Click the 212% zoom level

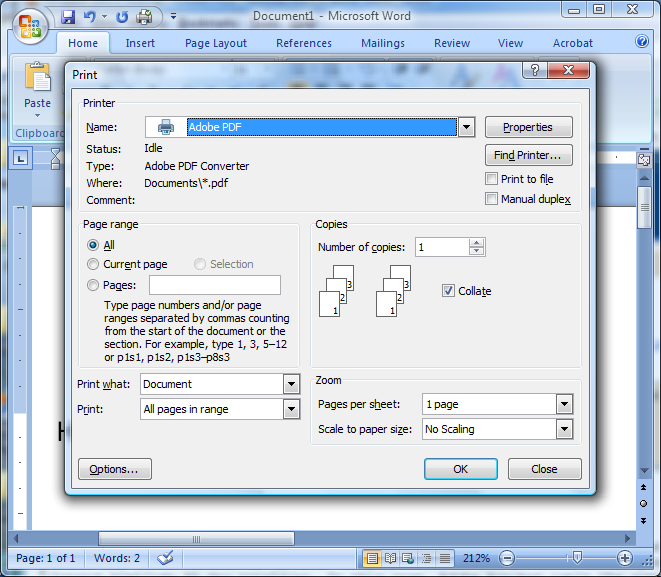[476, 558]
